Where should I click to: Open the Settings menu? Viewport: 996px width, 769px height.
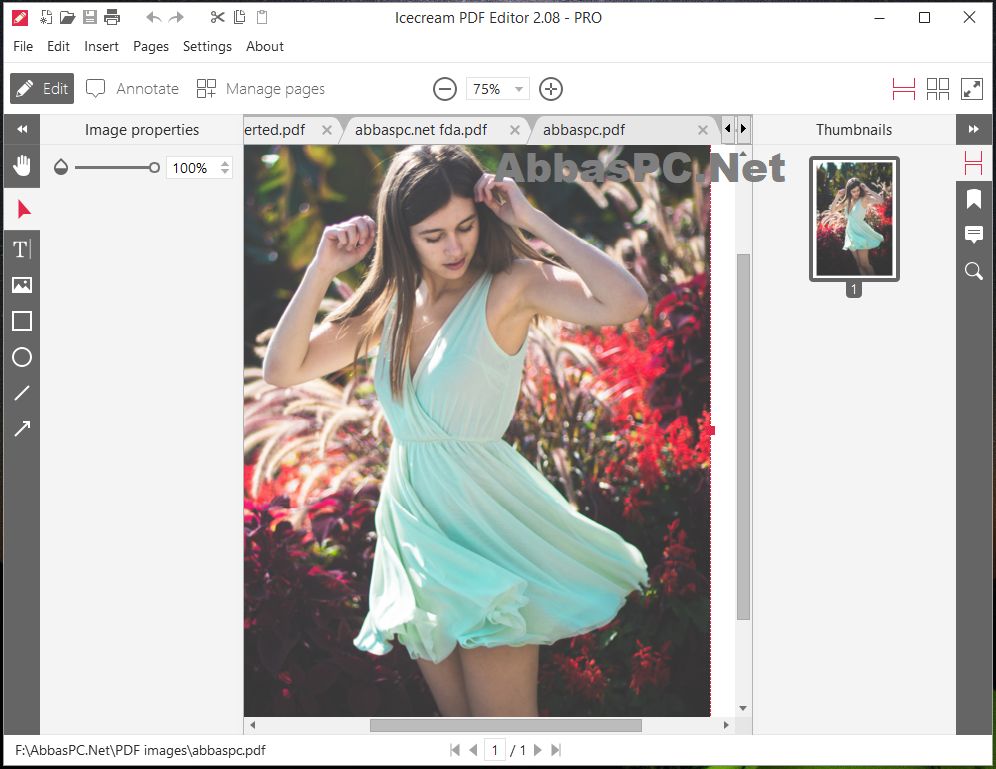point(207,46)
